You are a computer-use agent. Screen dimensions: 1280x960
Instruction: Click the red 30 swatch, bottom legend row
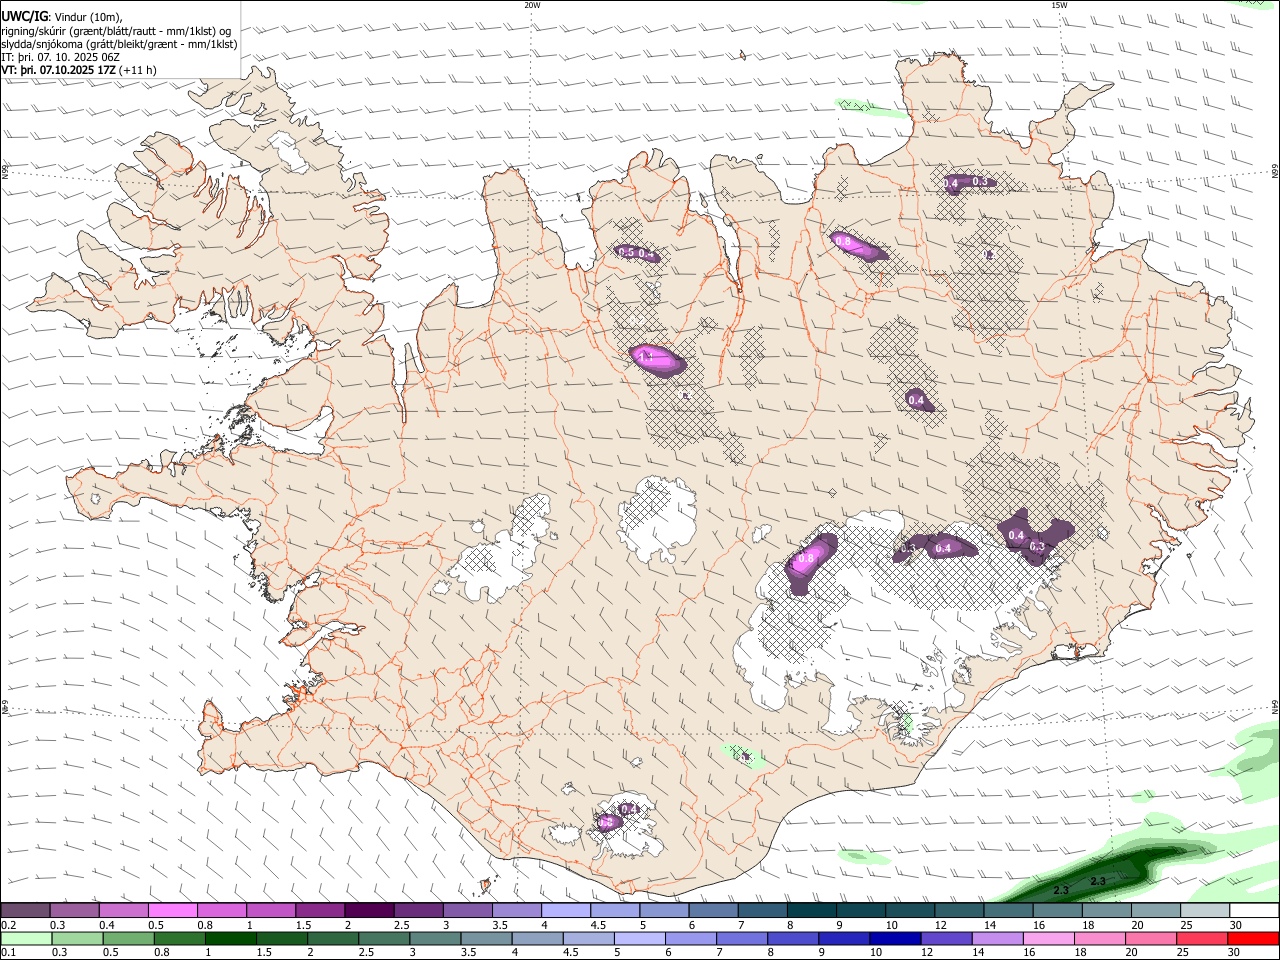(1254, 939)
